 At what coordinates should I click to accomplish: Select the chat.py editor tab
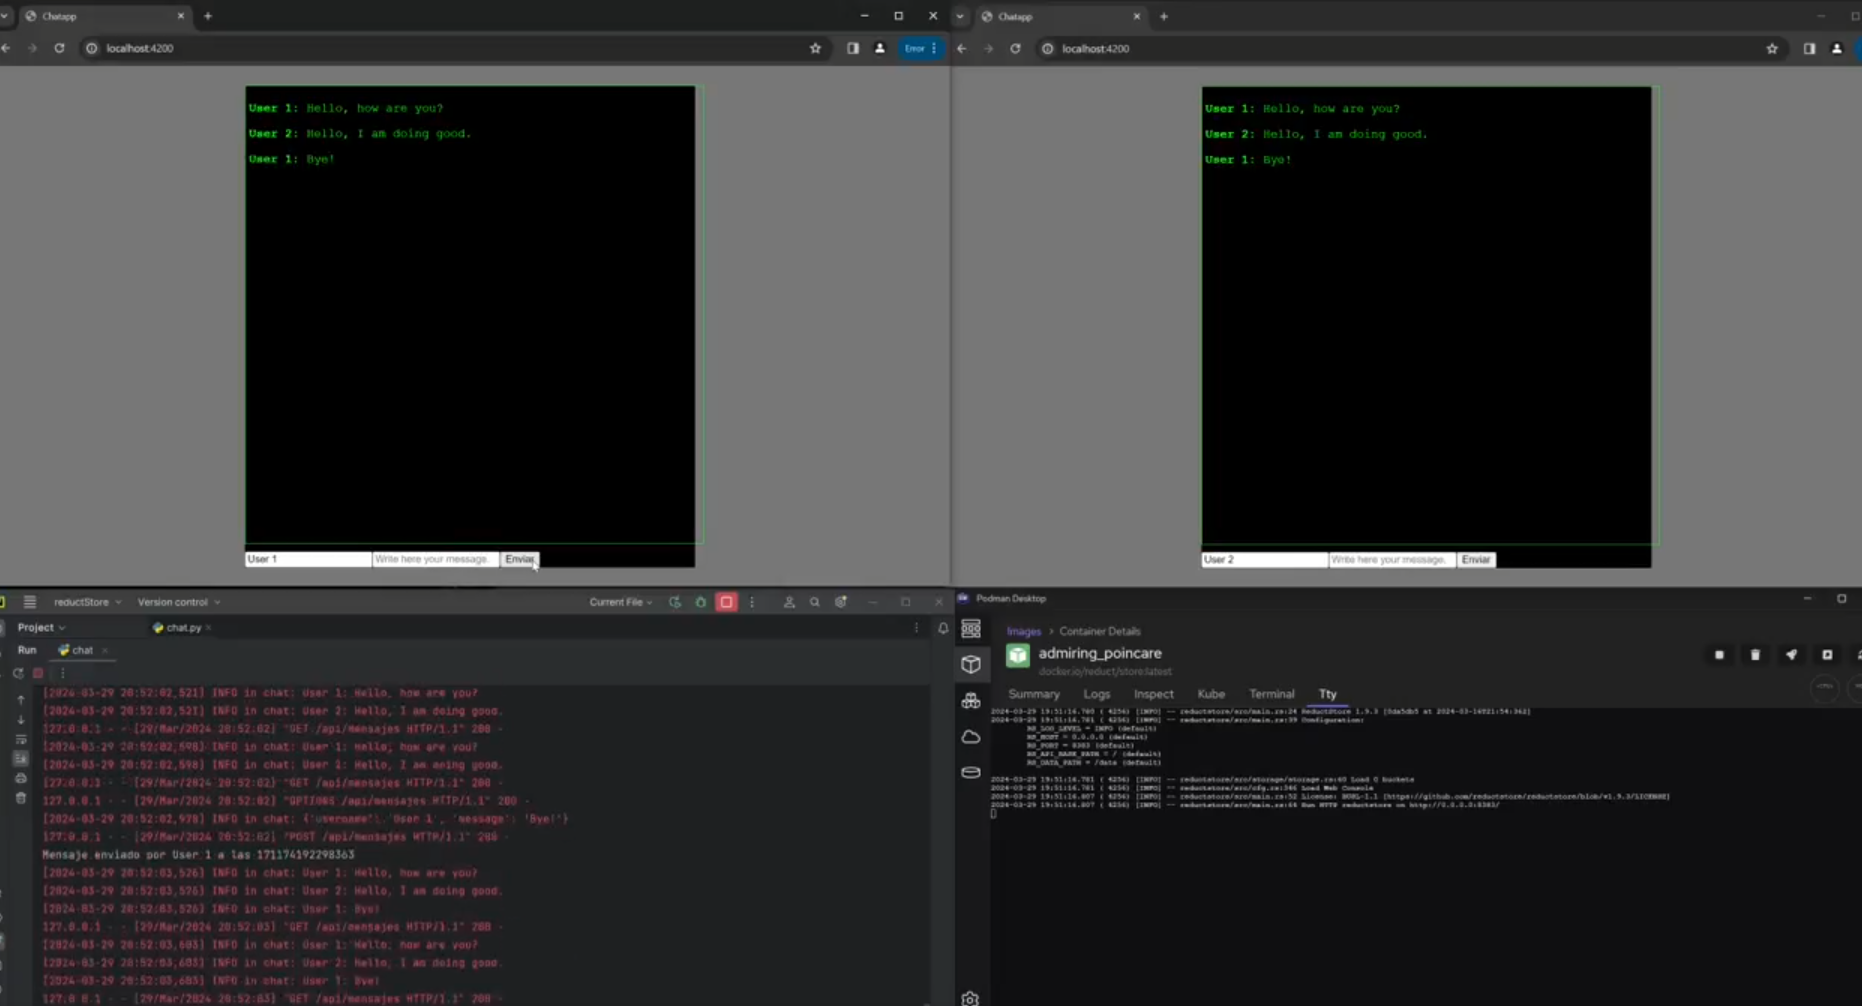[181, 627]
